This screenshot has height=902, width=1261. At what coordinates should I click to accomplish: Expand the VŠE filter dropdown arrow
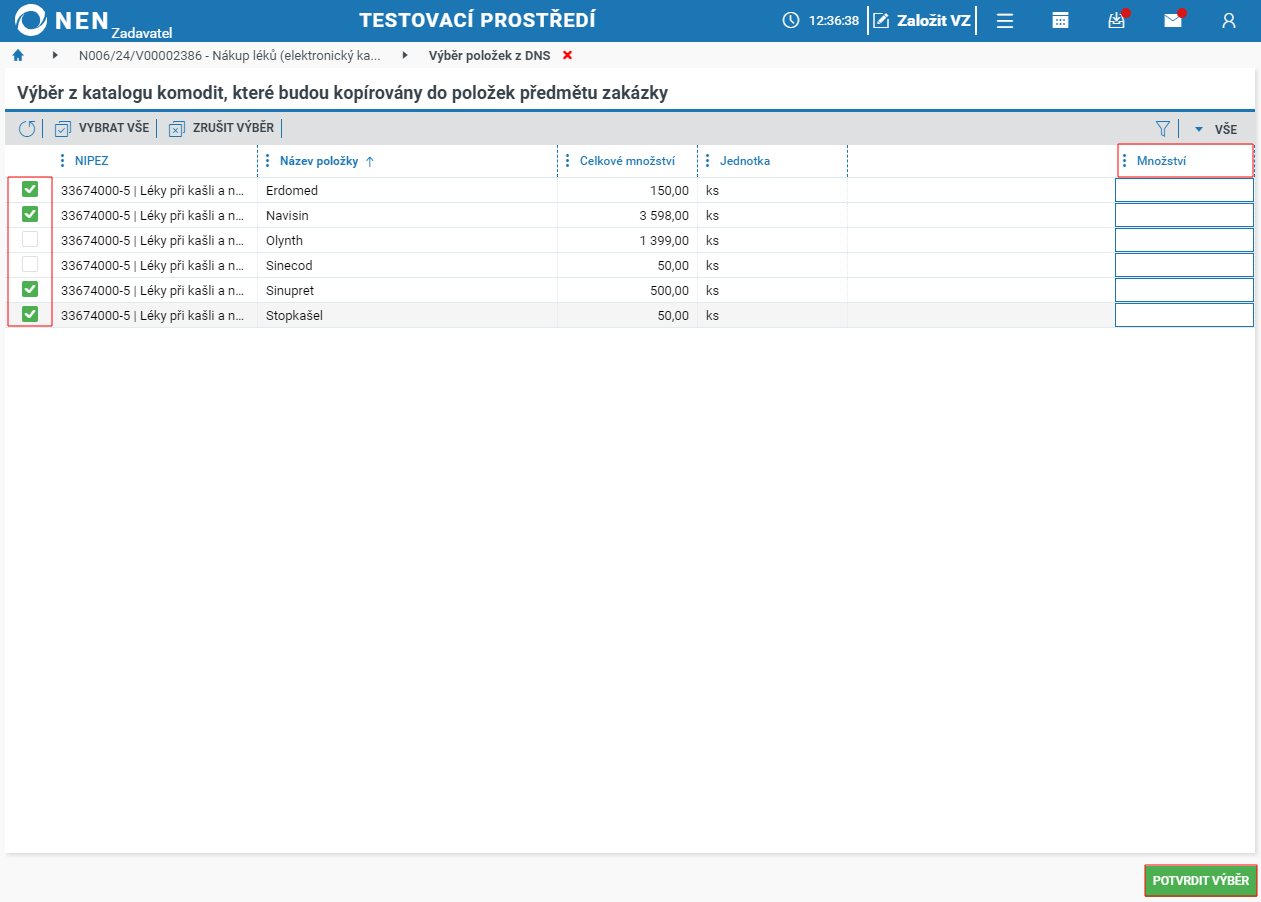tap(1199, 129)
